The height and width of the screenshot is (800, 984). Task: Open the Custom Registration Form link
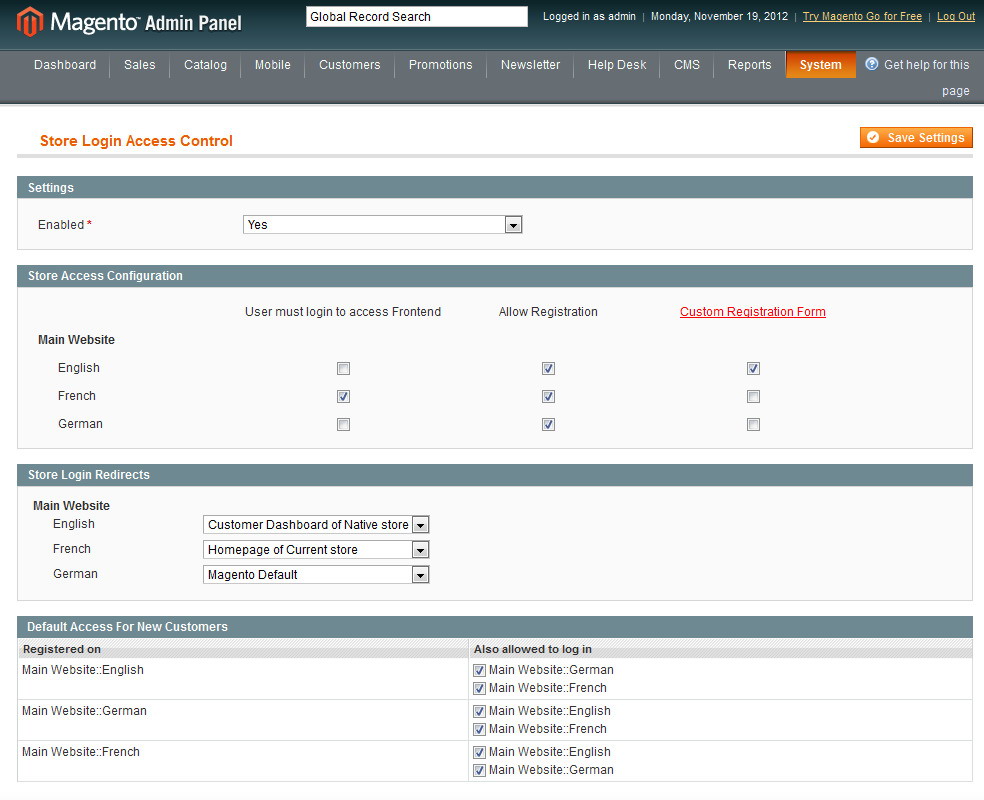[x=752, y=311]
